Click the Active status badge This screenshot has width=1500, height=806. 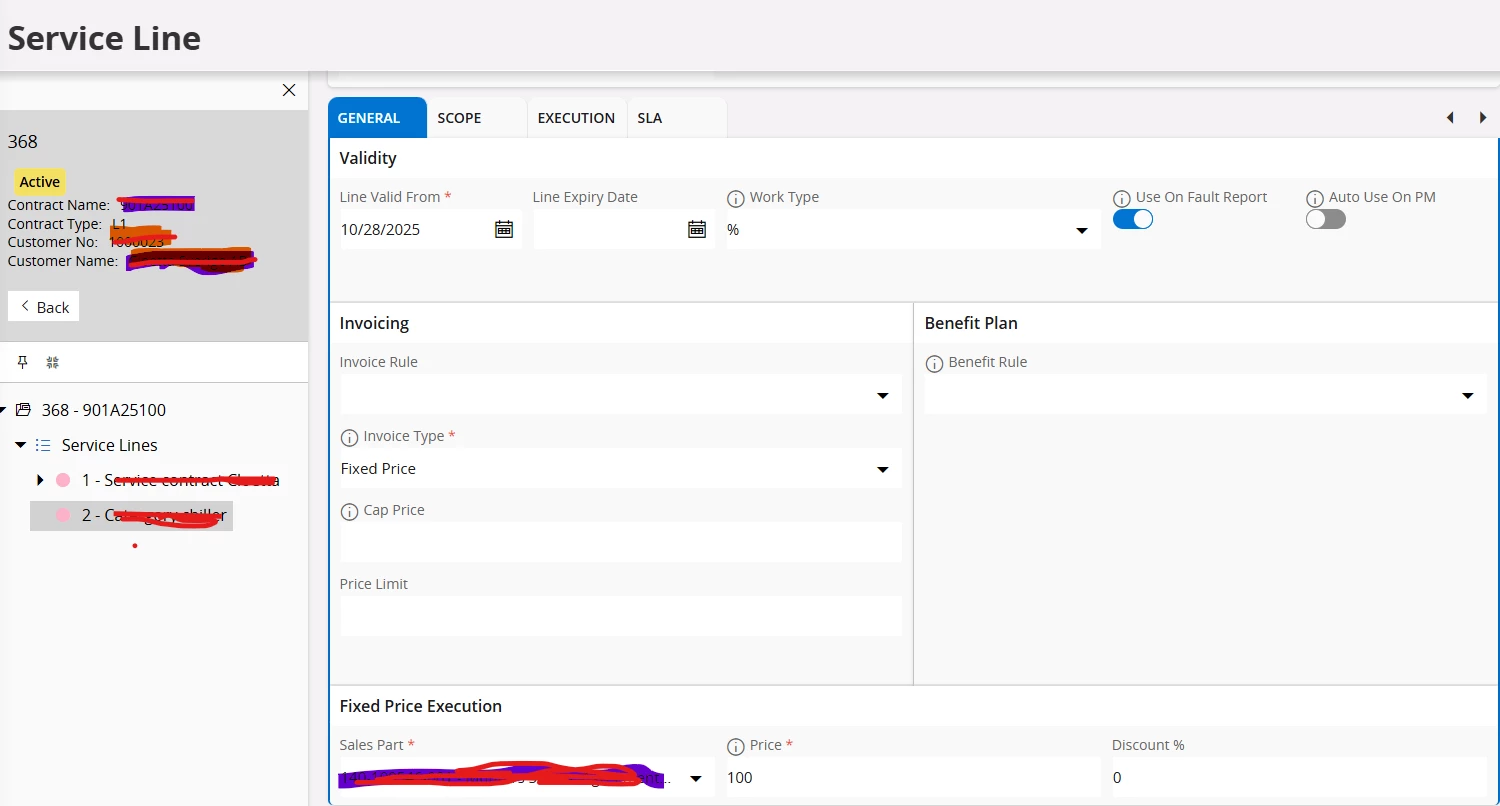40,182
